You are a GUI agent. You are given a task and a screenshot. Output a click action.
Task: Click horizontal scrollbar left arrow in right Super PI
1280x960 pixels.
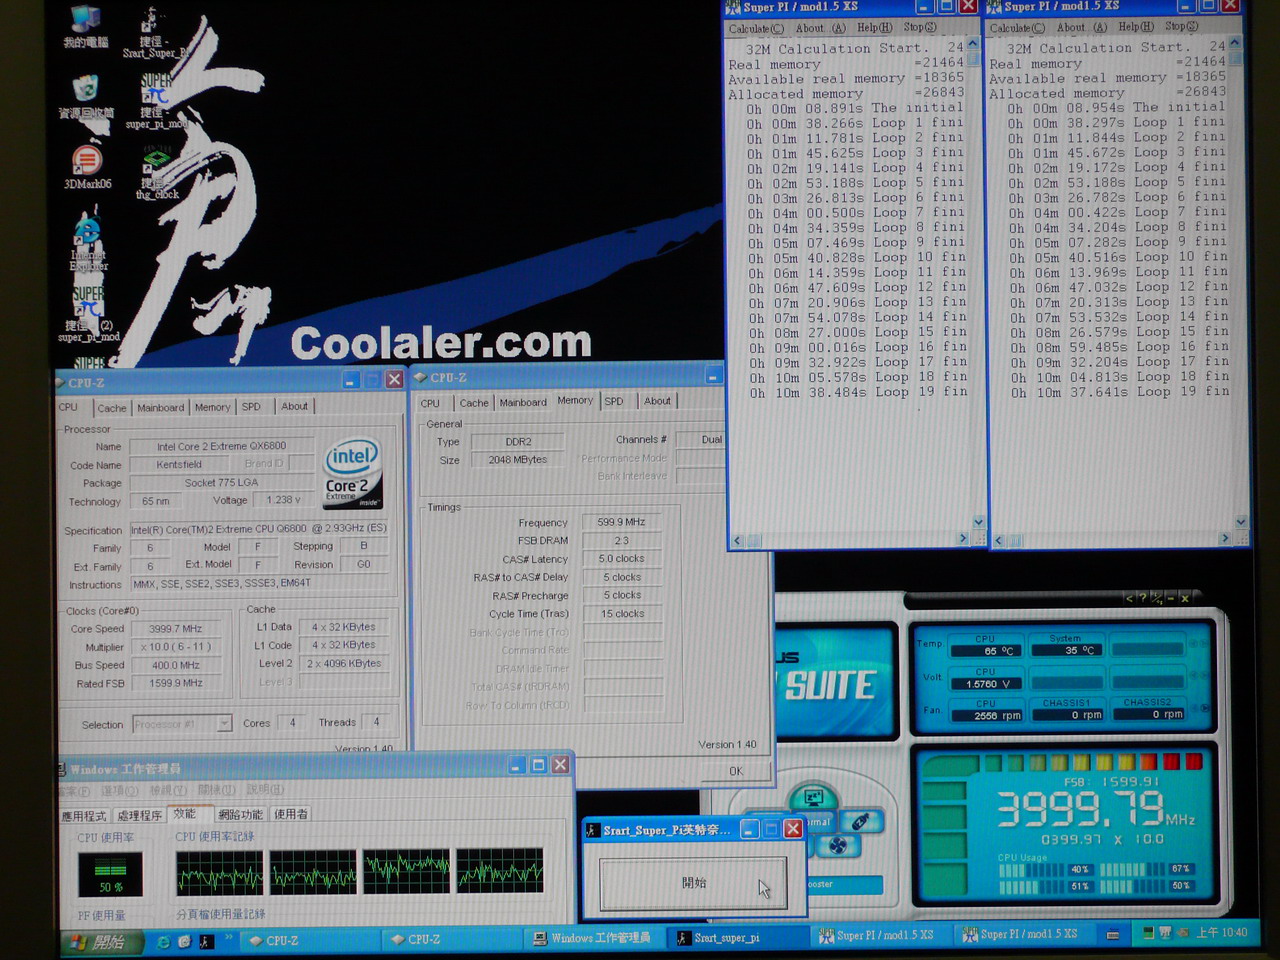[x=998, y=541]
